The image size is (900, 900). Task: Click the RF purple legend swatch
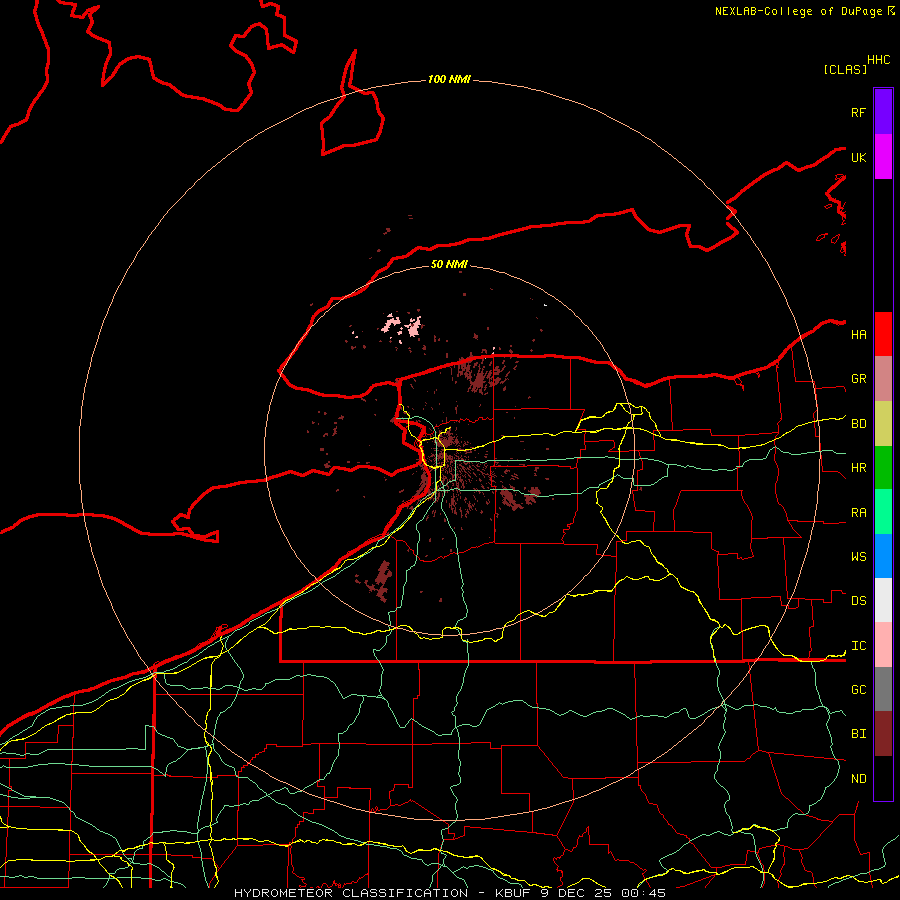tap(883, 112)
